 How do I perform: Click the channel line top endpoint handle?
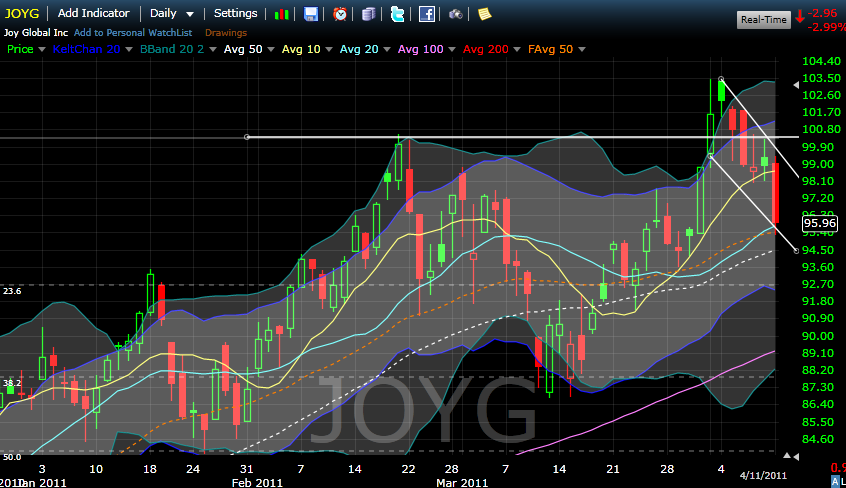[x=721, y=79]
